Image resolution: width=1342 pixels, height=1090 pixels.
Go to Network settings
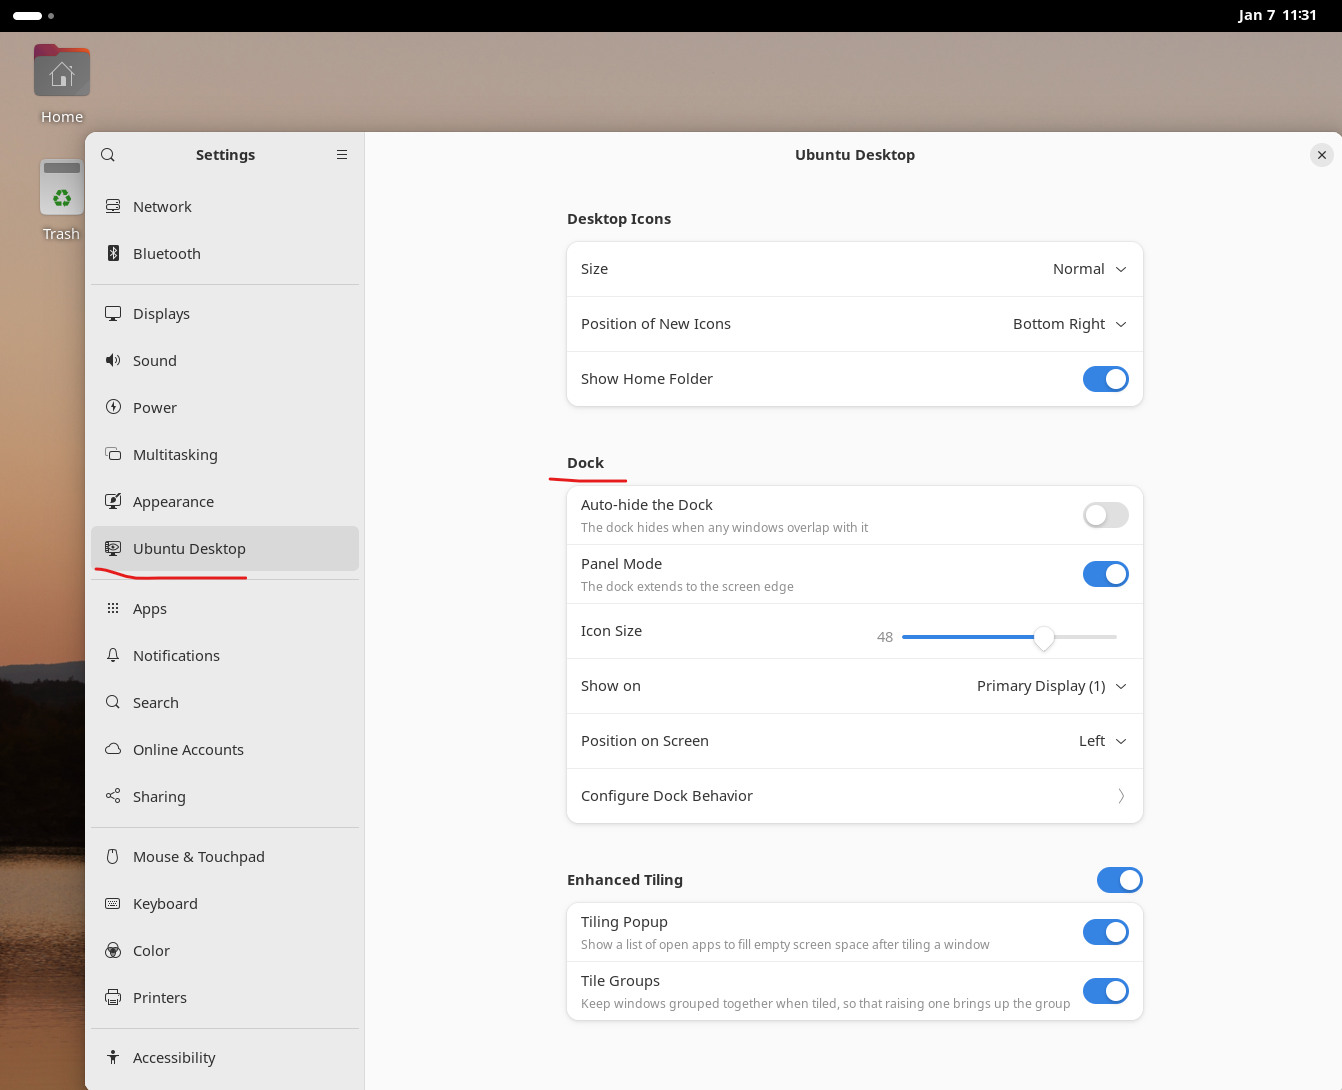[225, 206]
